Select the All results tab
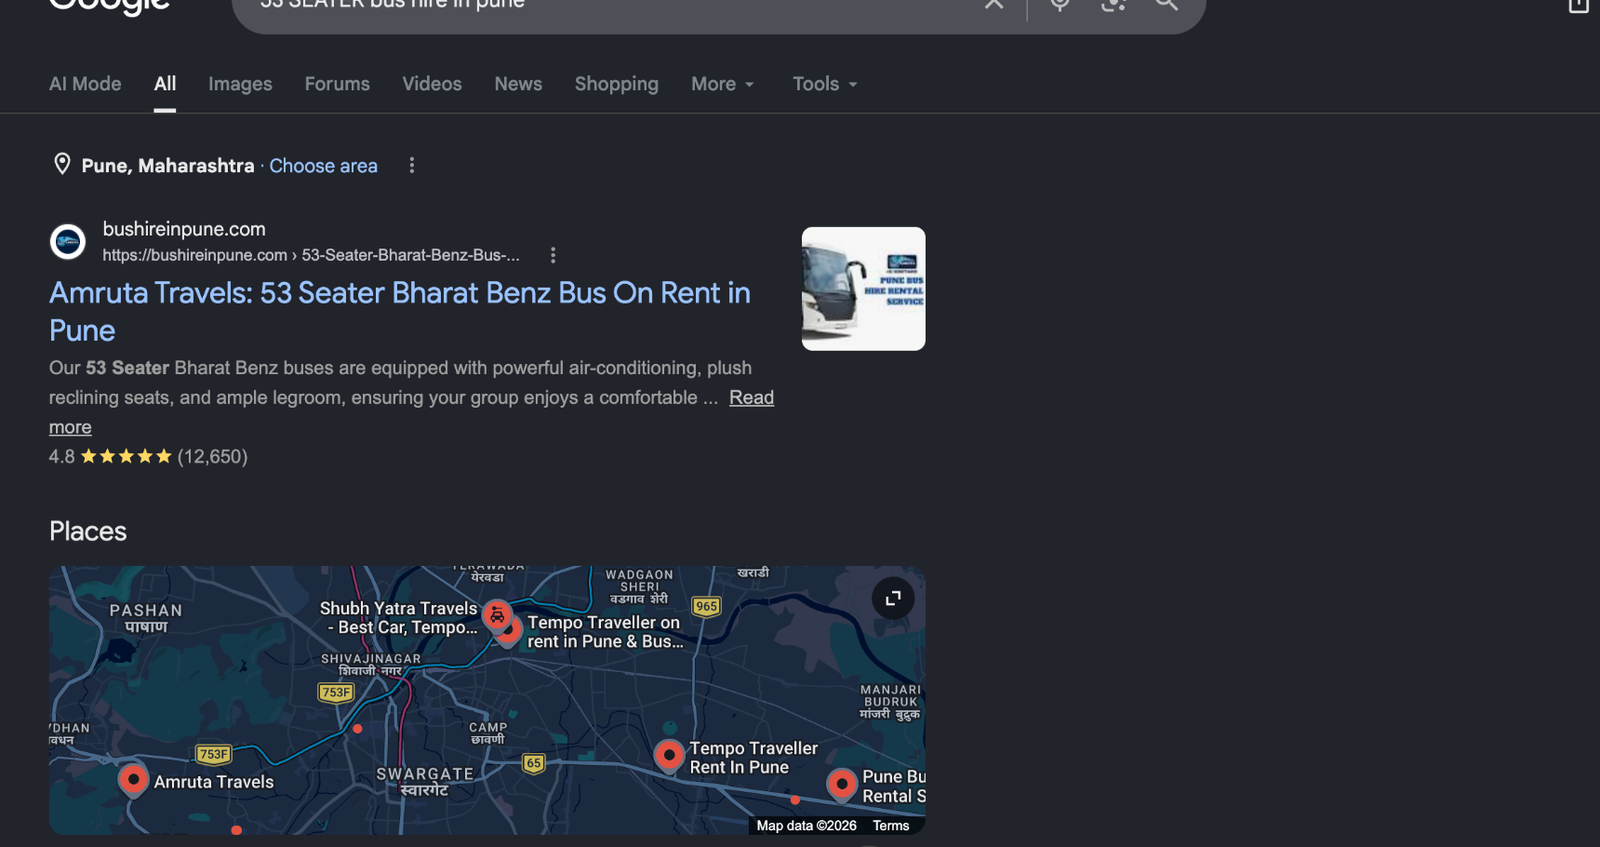1600x847 pixels. click(x=165, y=84)
